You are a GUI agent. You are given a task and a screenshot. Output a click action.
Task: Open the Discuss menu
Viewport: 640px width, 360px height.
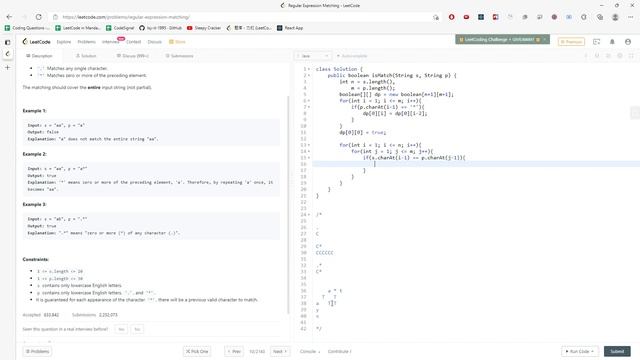(155, 42)
